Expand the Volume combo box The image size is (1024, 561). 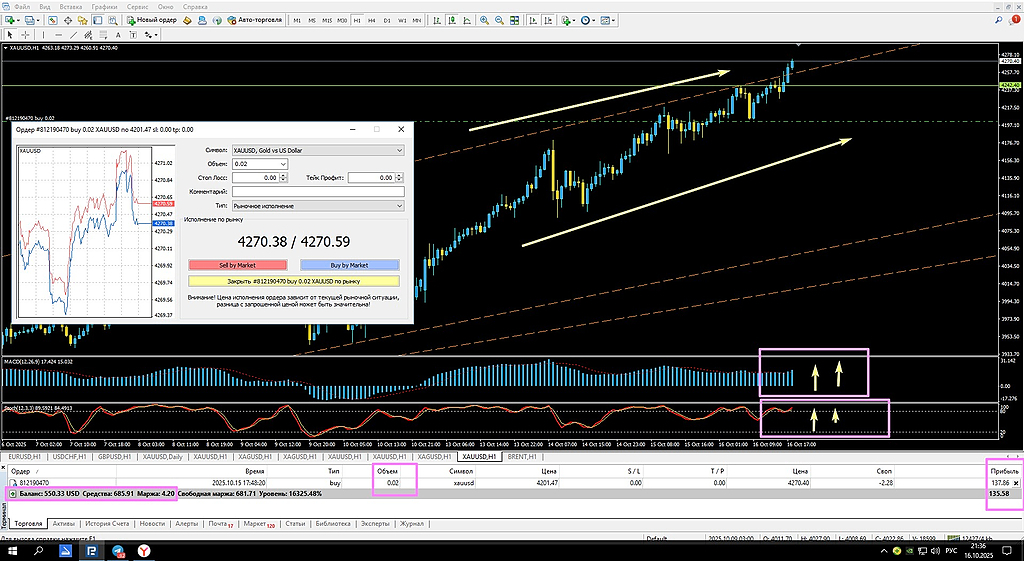[282, 164]
